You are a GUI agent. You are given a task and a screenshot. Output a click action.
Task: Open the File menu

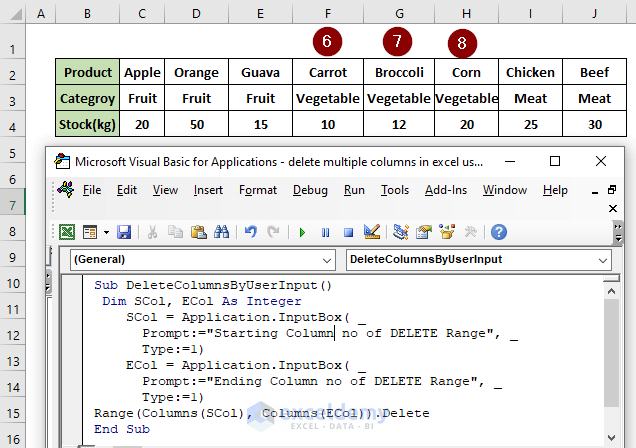pyautogui.click(x=92, y=190)
